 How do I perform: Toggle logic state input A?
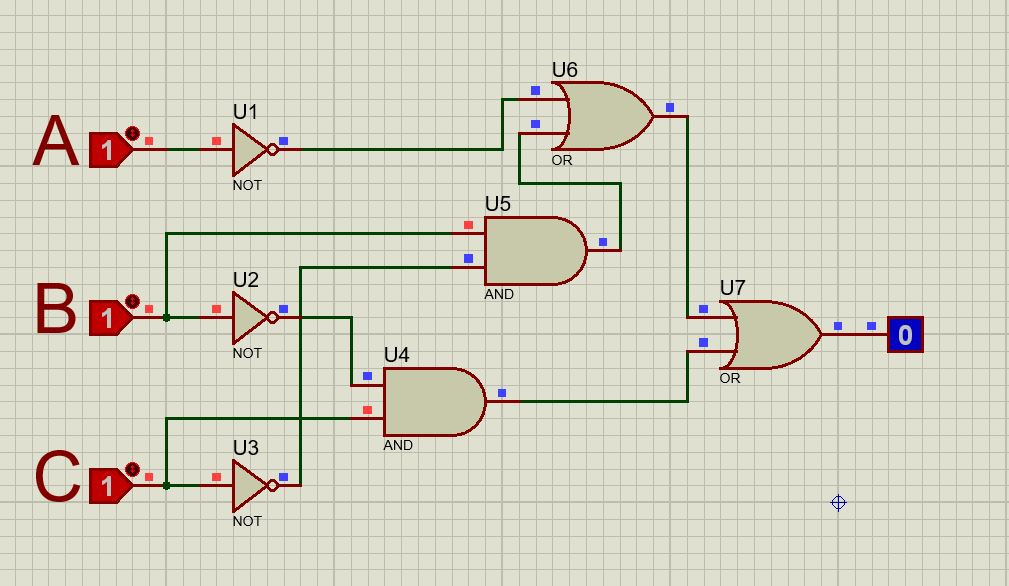coord(111,150)
